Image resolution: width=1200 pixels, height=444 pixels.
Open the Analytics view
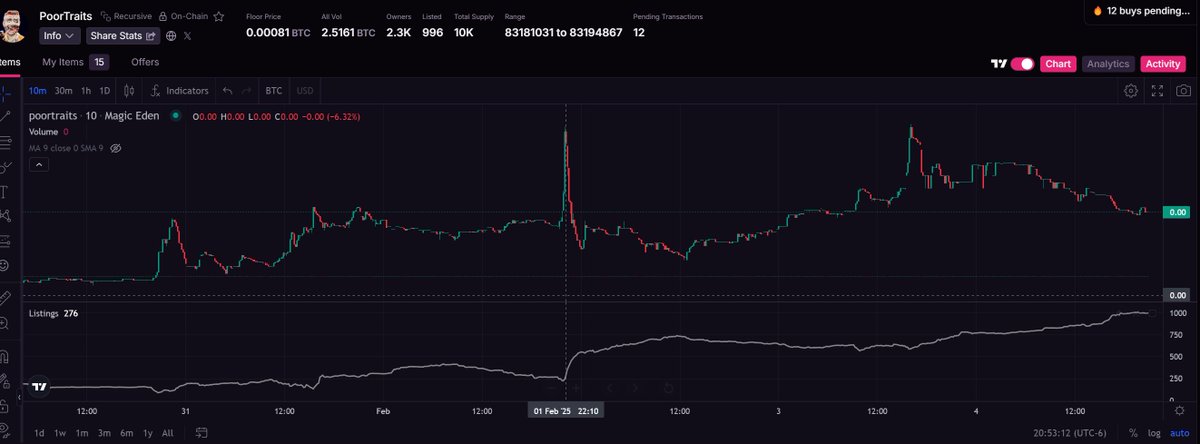click(x=1108, y=64)
